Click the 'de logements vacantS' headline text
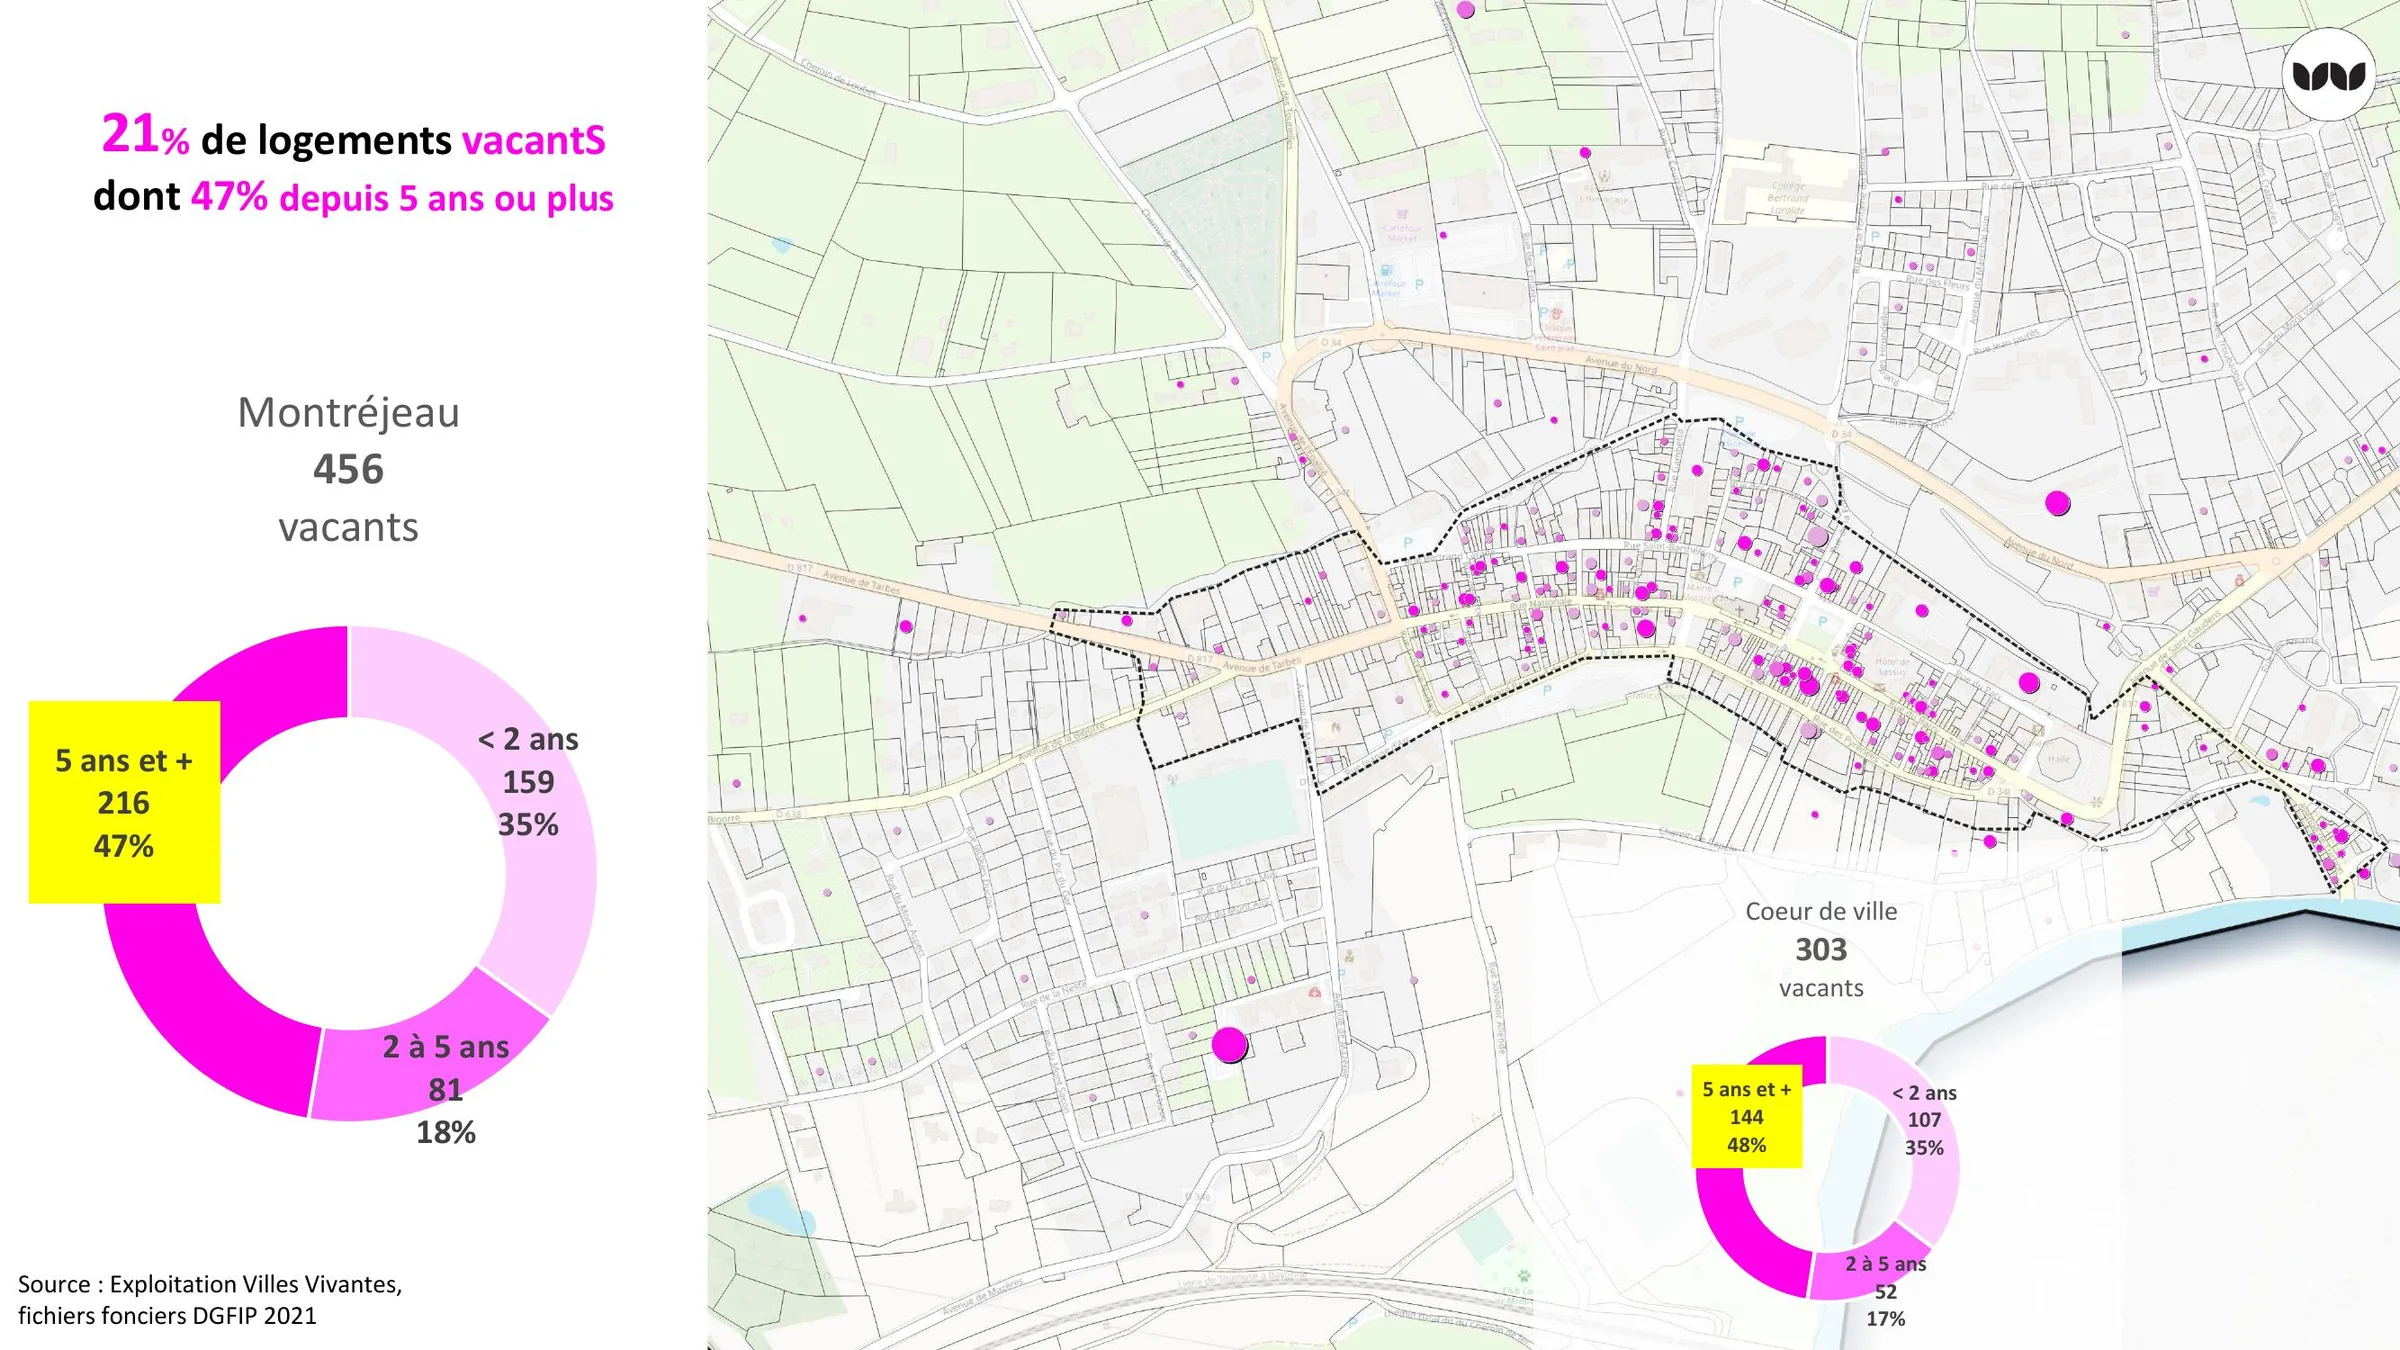This screenshot has height=1350, width=2400. 403,140
